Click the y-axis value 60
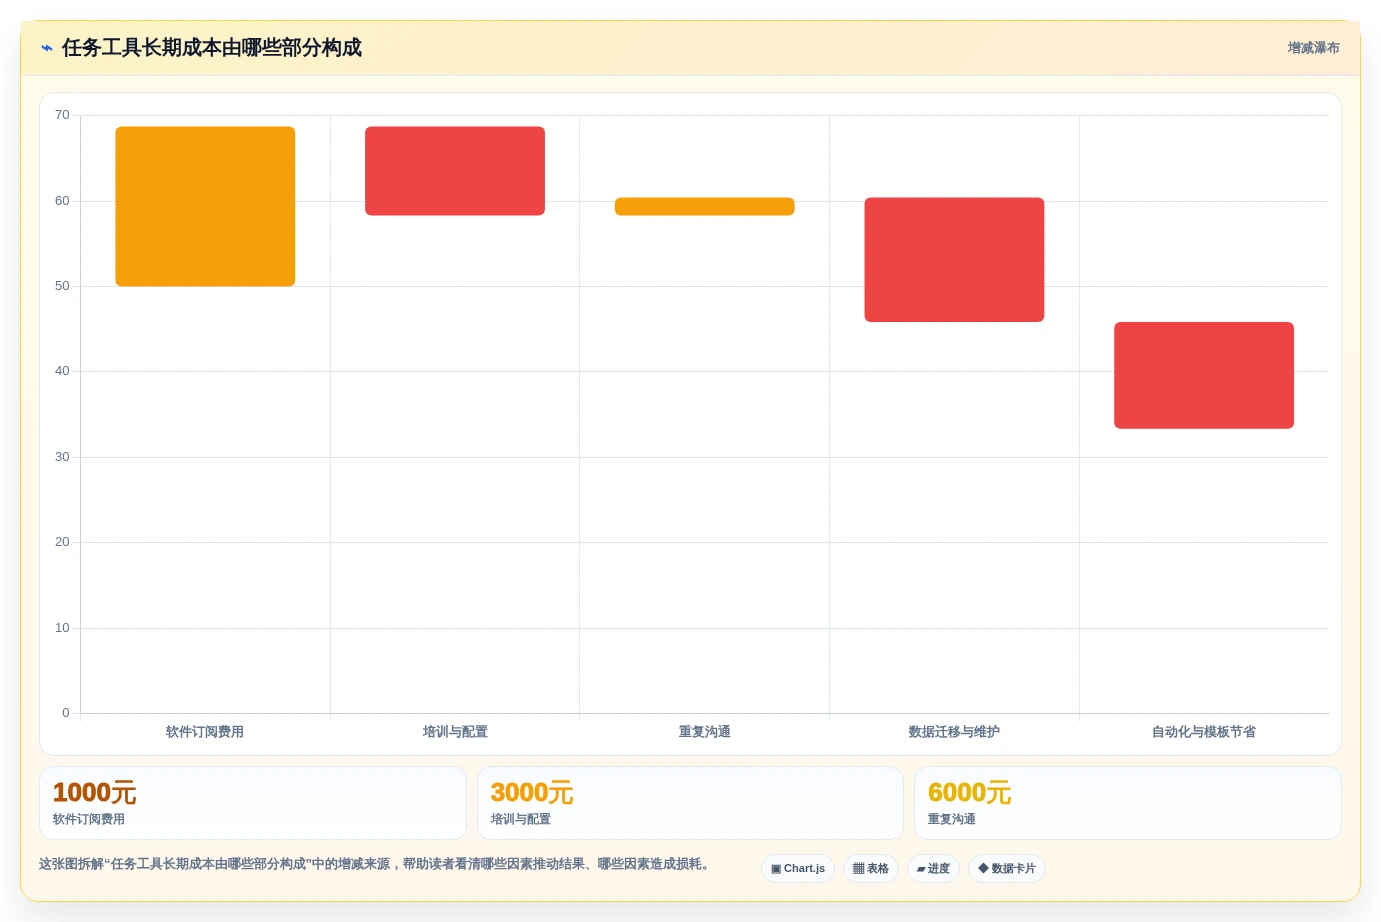 [x=62, y=201]
